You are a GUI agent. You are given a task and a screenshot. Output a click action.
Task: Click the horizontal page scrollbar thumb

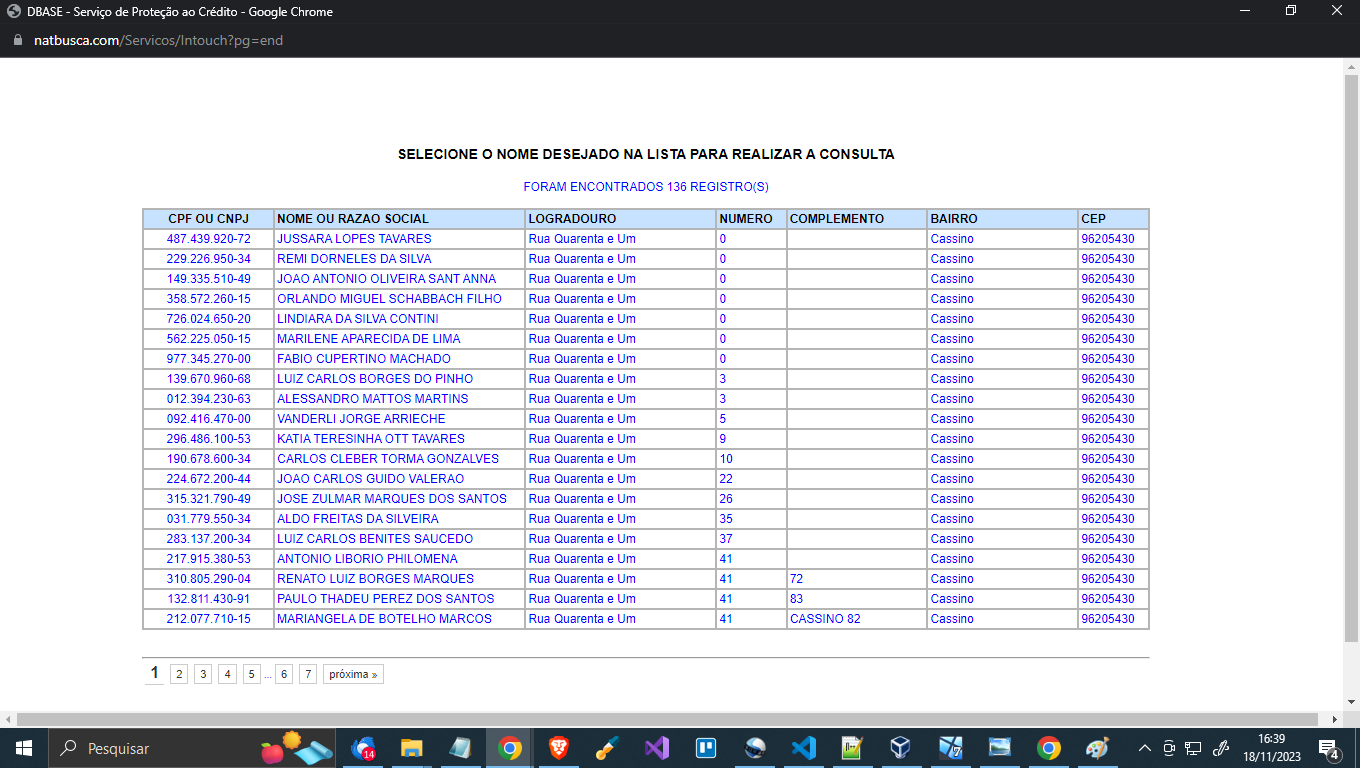[x=668, y=719]
